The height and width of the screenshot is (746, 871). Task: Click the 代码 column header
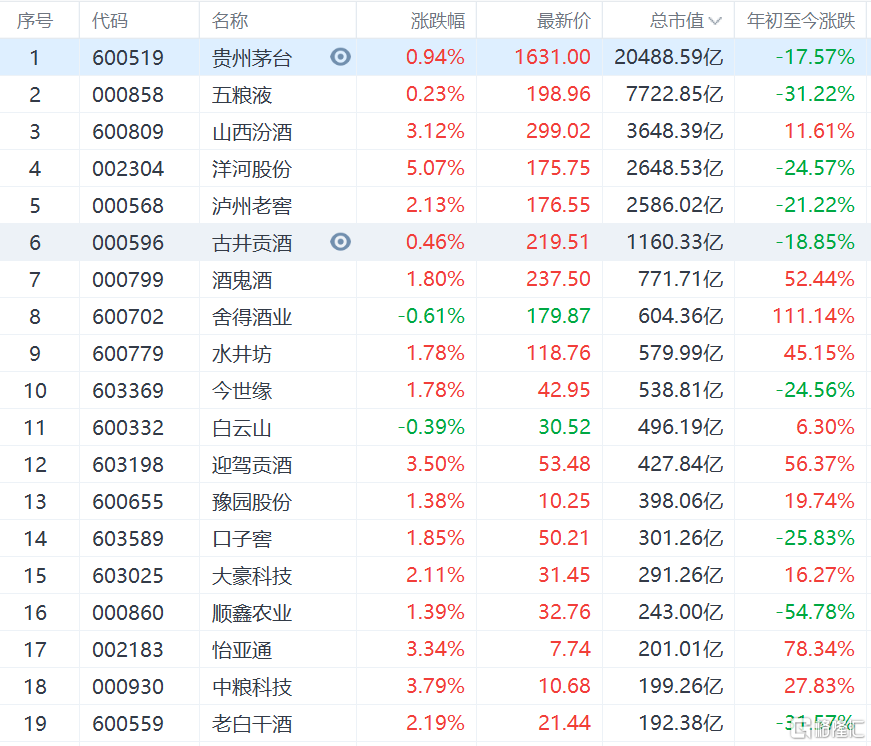point(110,21)
